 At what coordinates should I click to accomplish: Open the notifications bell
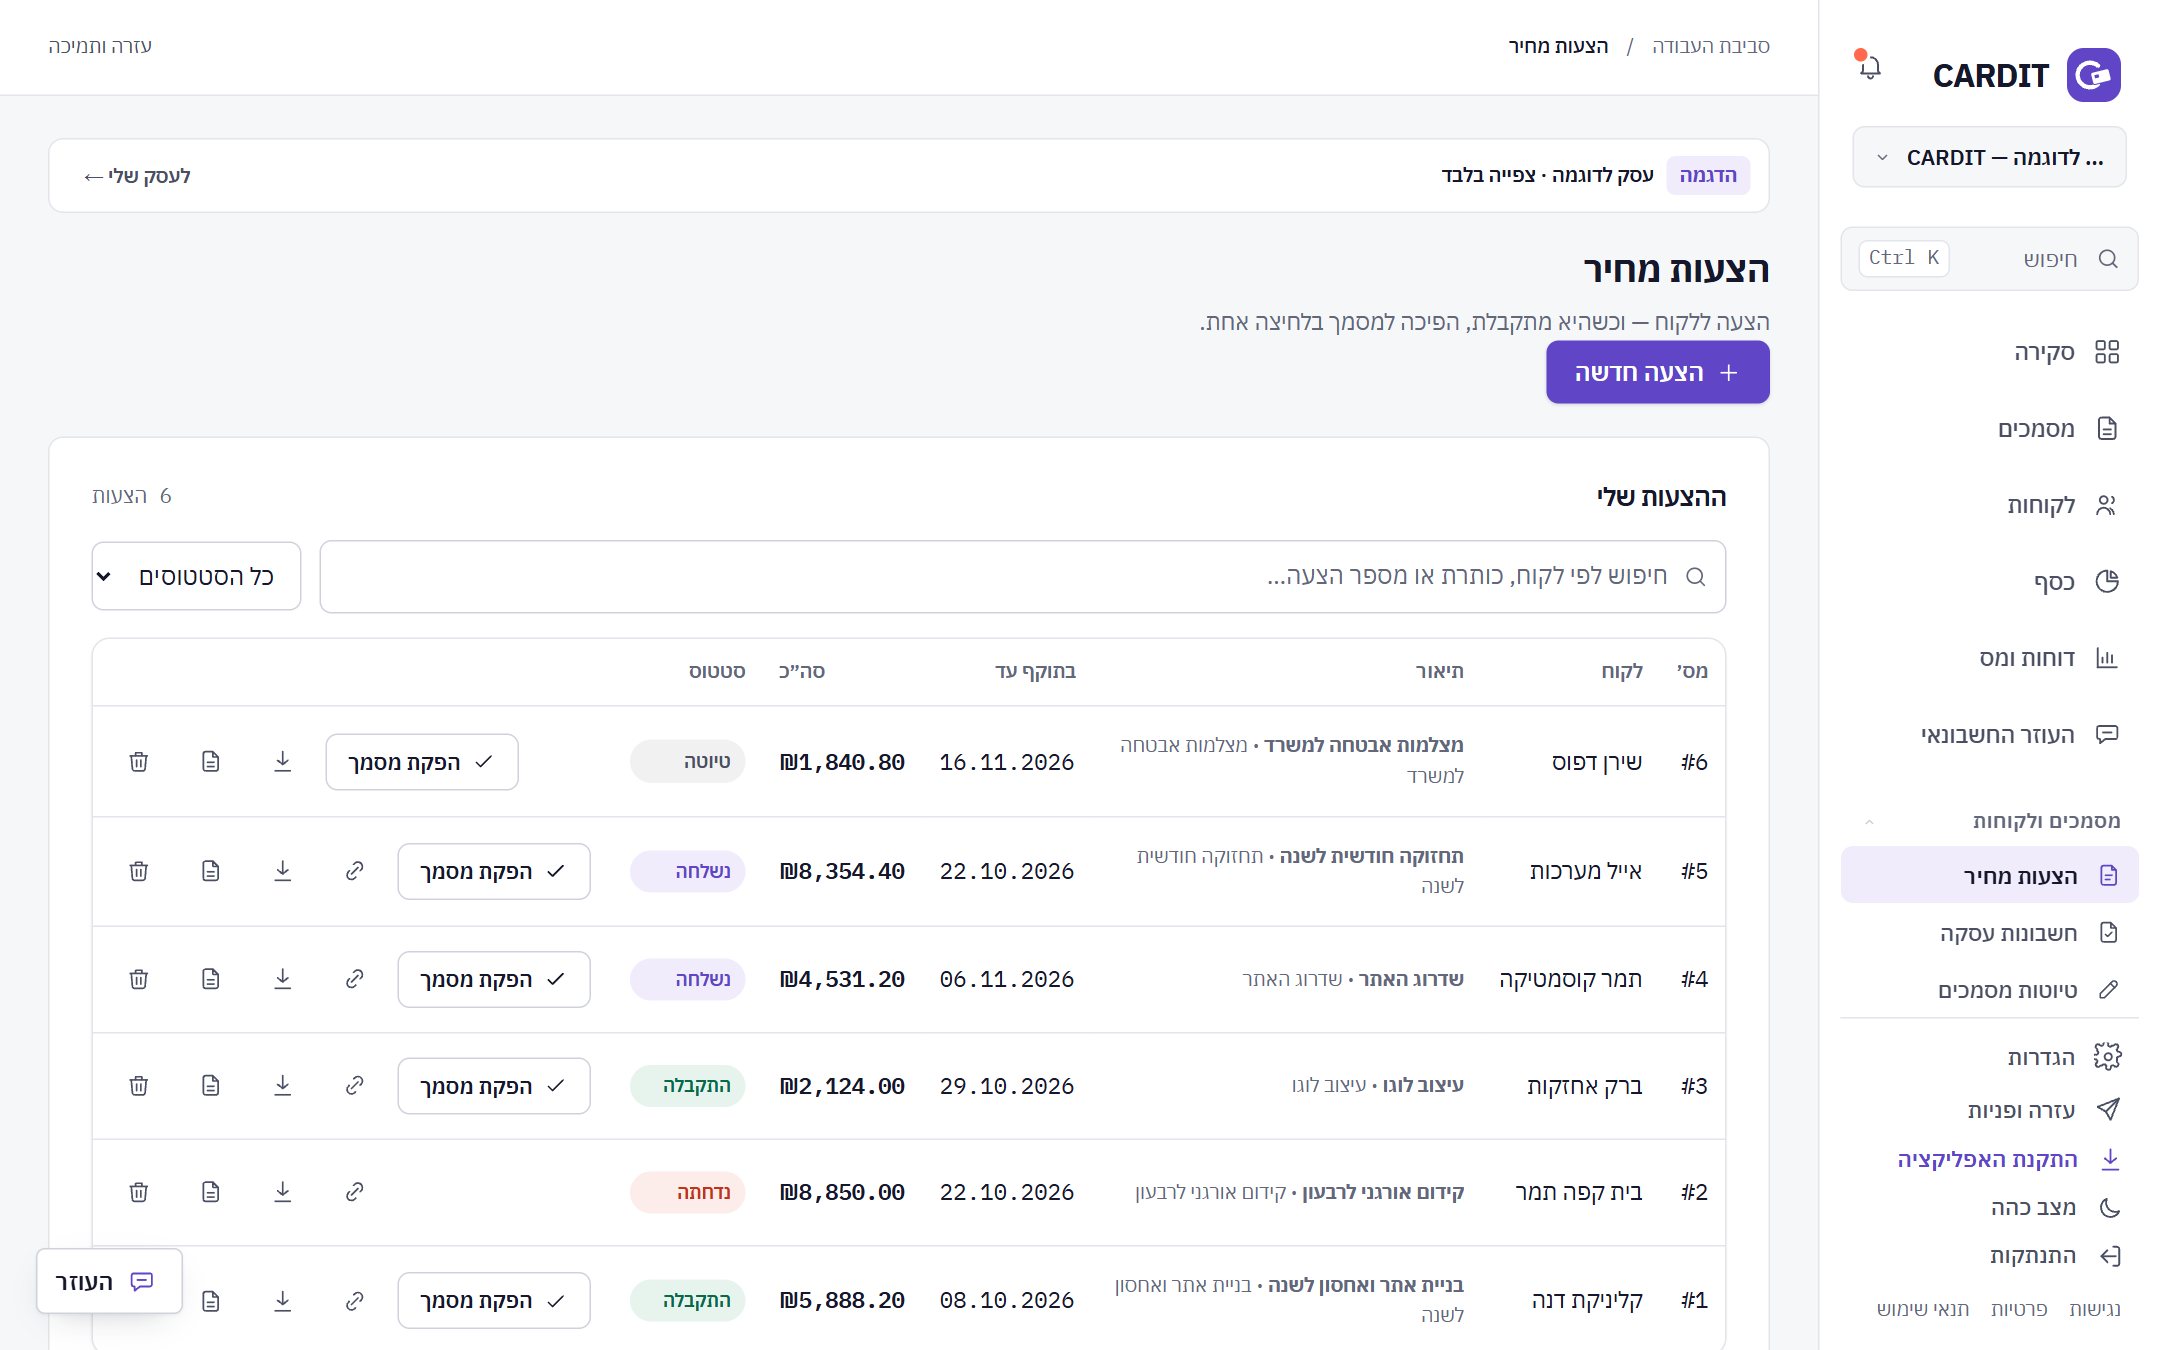point(1869,67)
